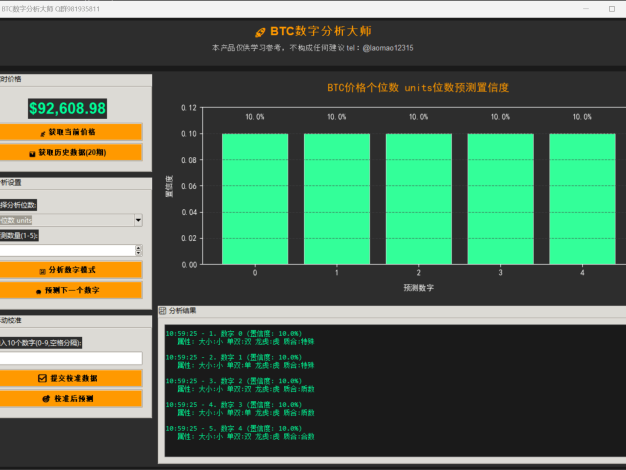Select the 位数 units combo box field
The height and width of the screenshot is (470, 626).
point(65,220)
